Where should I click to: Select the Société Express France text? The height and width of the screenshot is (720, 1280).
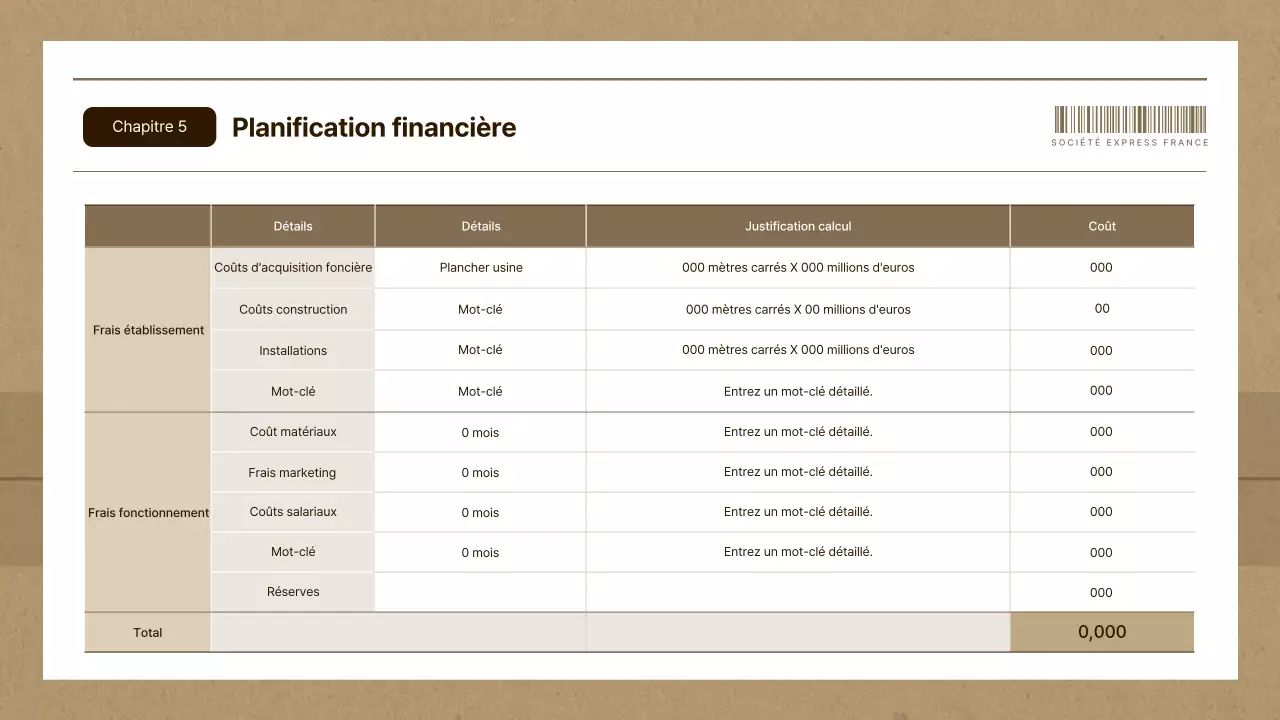(1129, 142)
